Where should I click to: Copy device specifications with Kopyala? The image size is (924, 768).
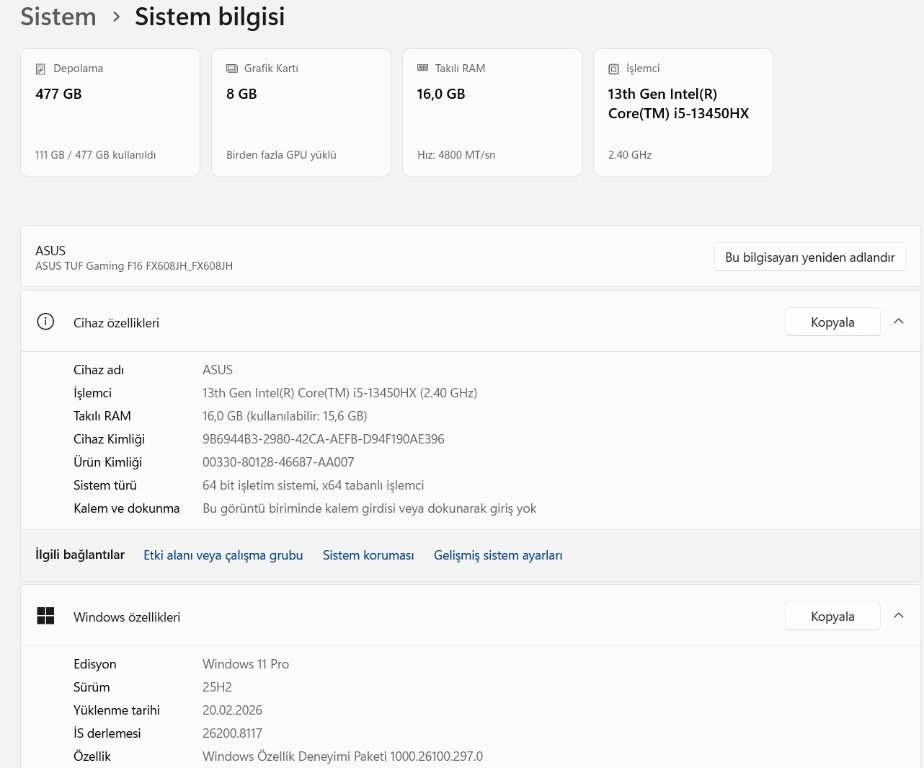(x=832, y=322)
